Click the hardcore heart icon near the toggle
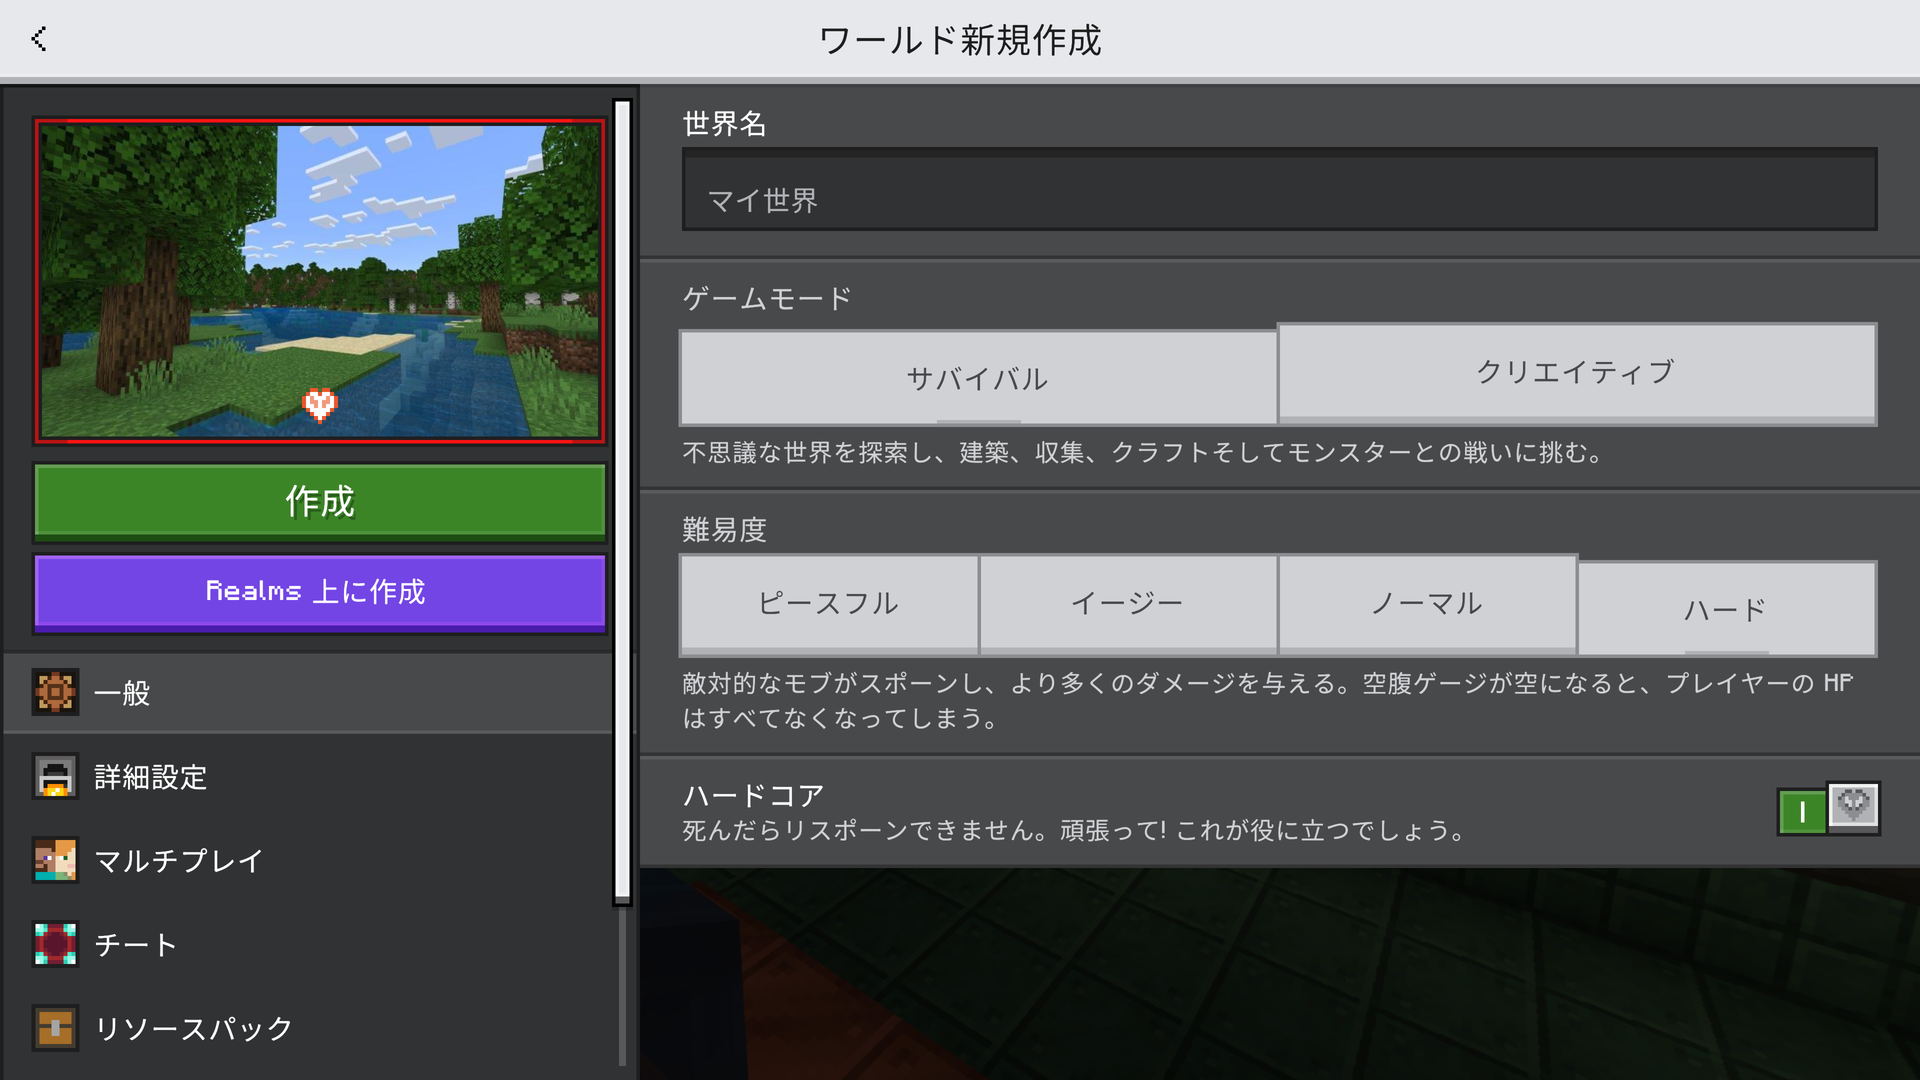1920x1080 pixels. (1856, 807)
